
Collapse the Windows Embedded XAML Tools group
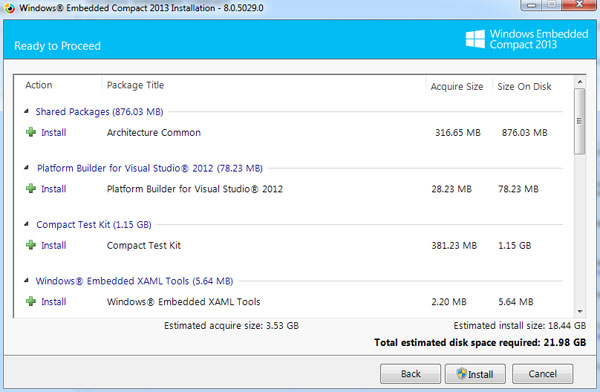pyautogui.click(x=26, y=281)
